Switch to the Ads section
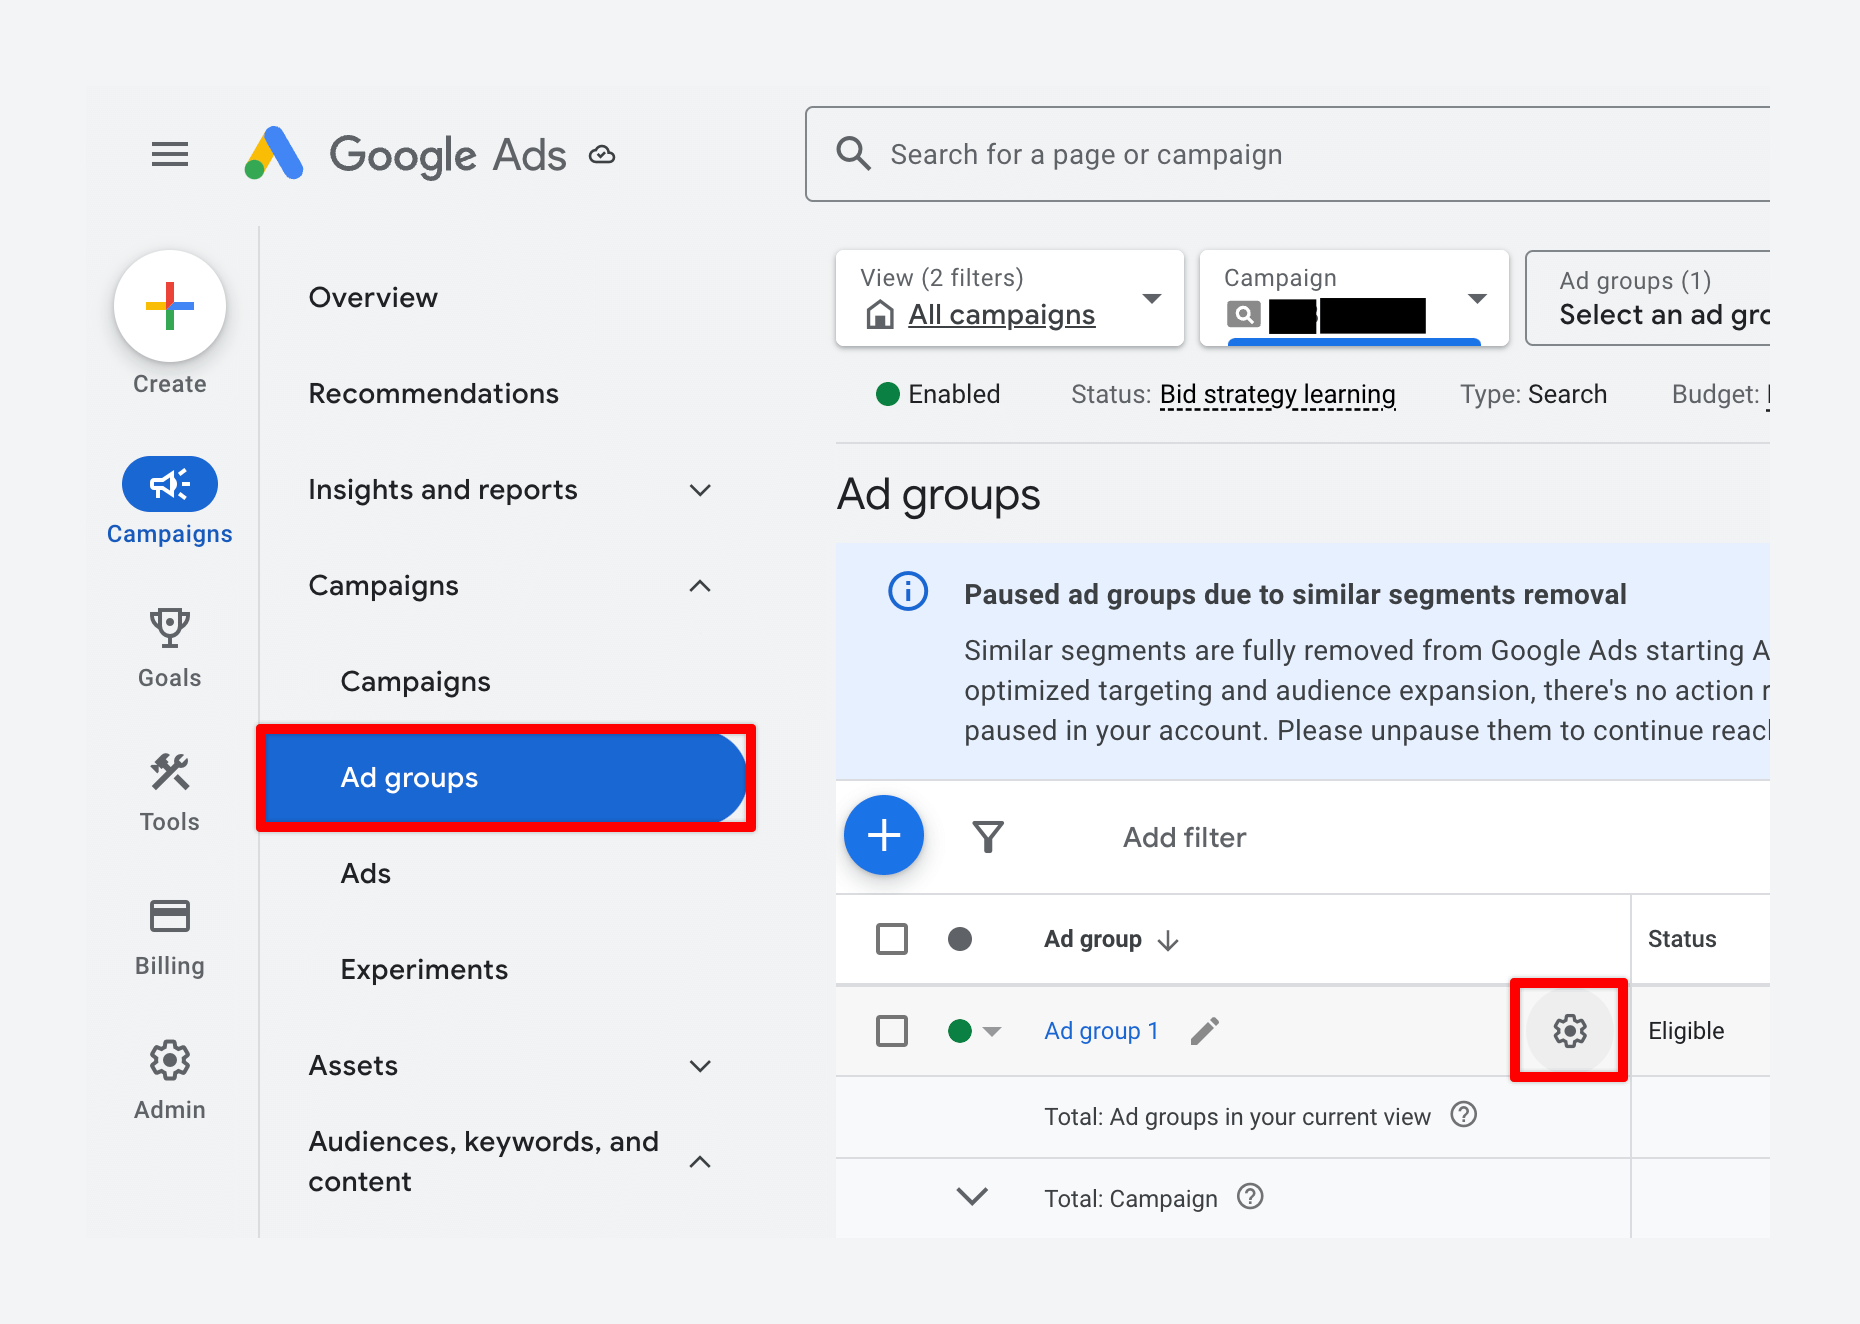The width and height of the screenshot is (1860, 1324). coord(365,872)
